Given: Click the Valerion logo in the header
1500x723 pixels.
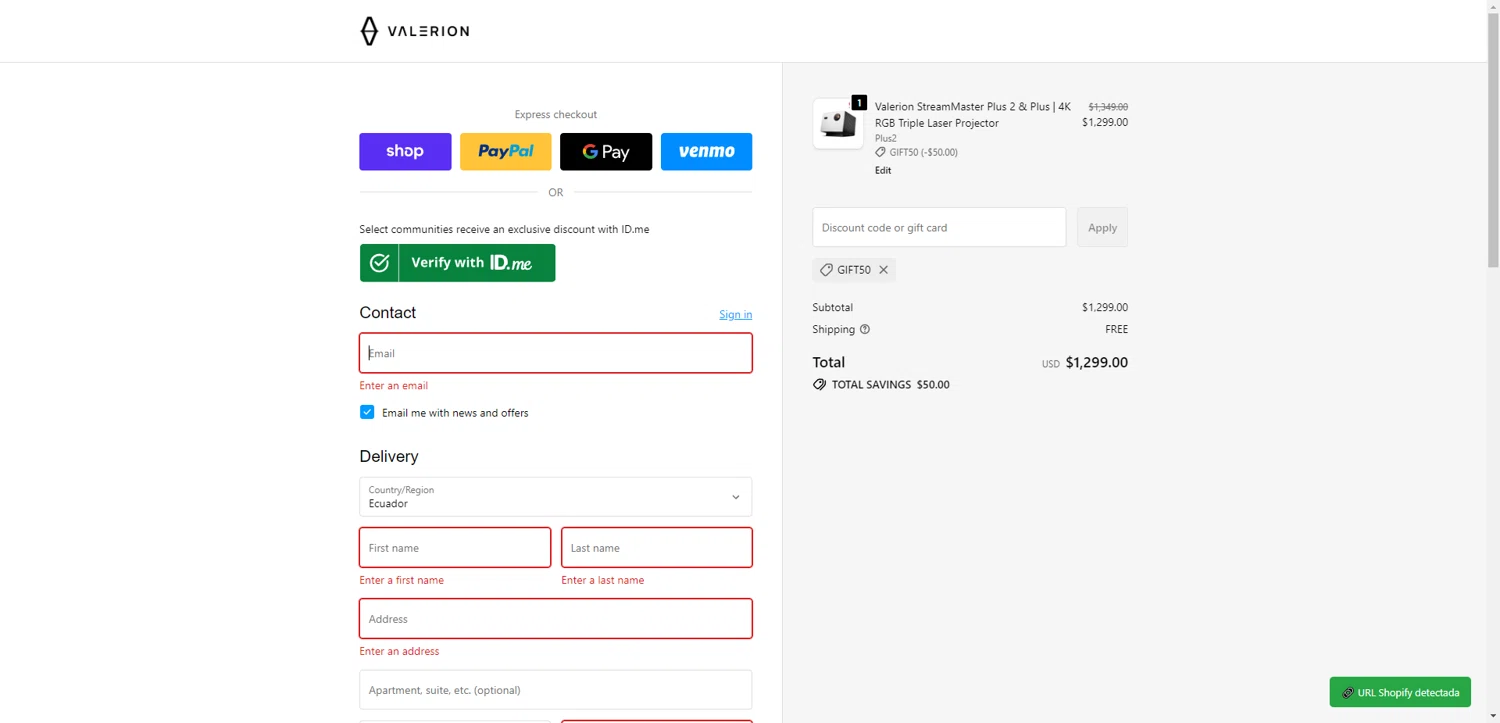Looking at the screenshot, I should tap(414, 31).
